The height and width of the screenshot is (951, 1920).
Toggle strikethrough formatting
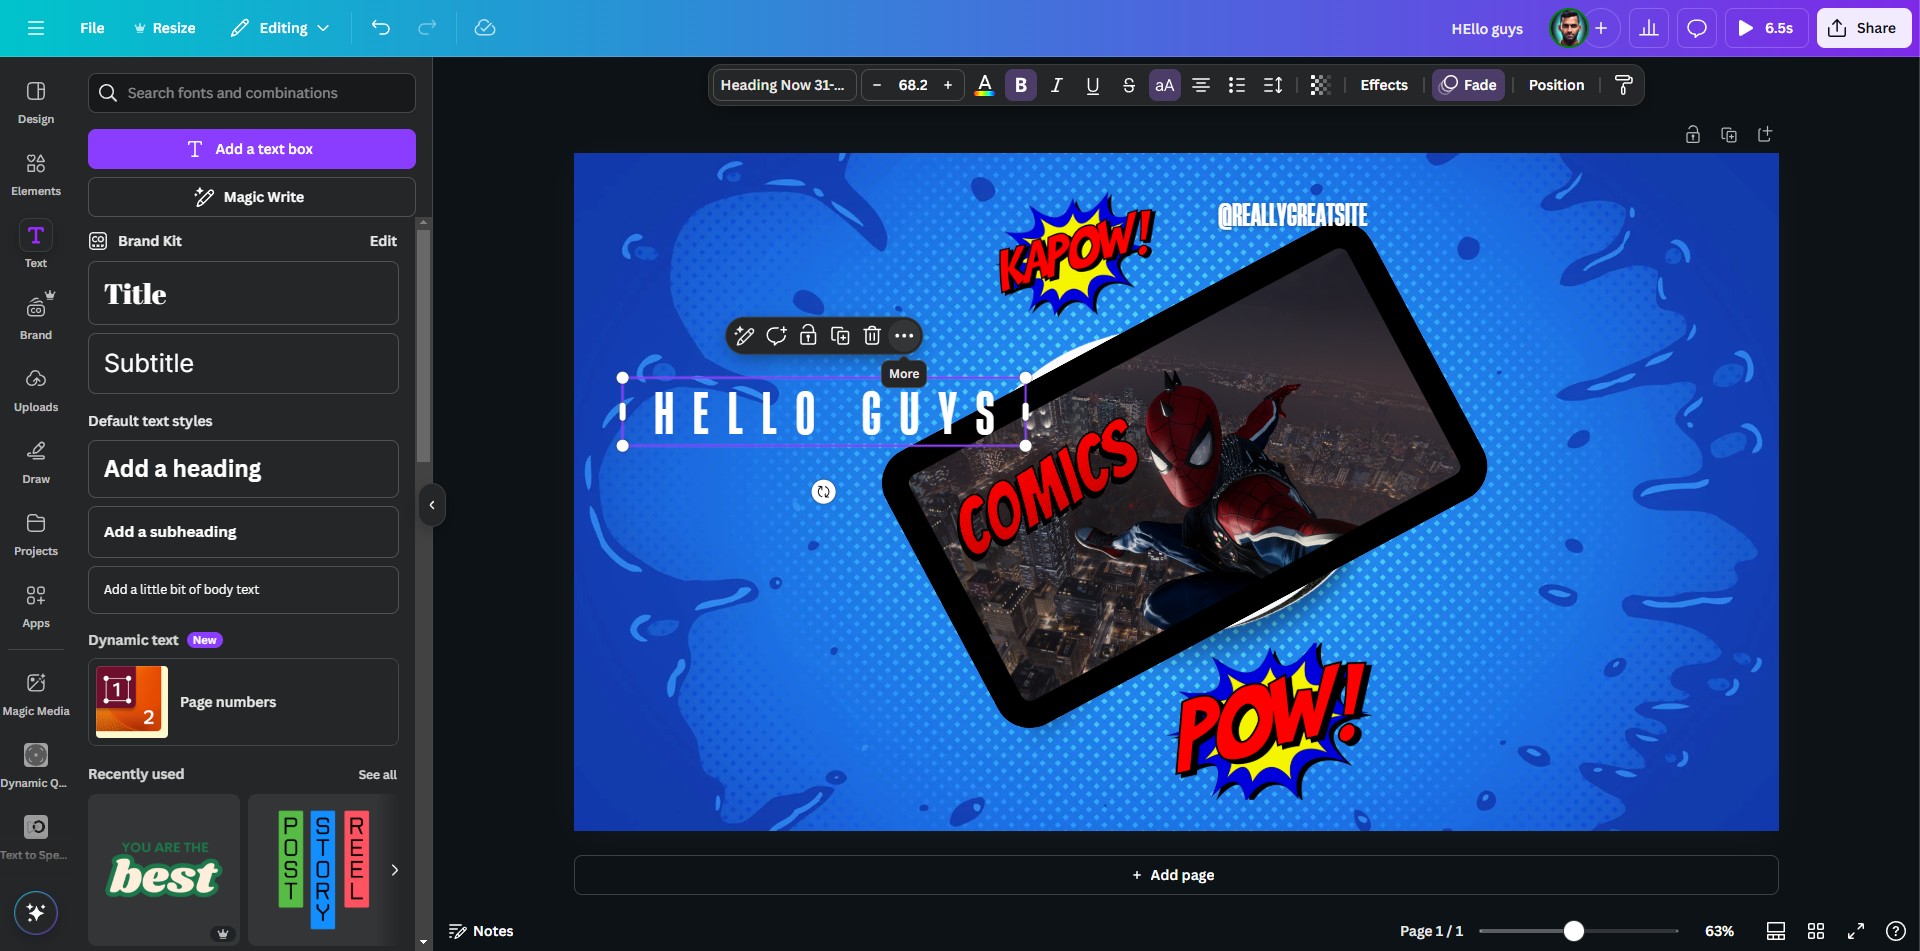[1128, 85]
